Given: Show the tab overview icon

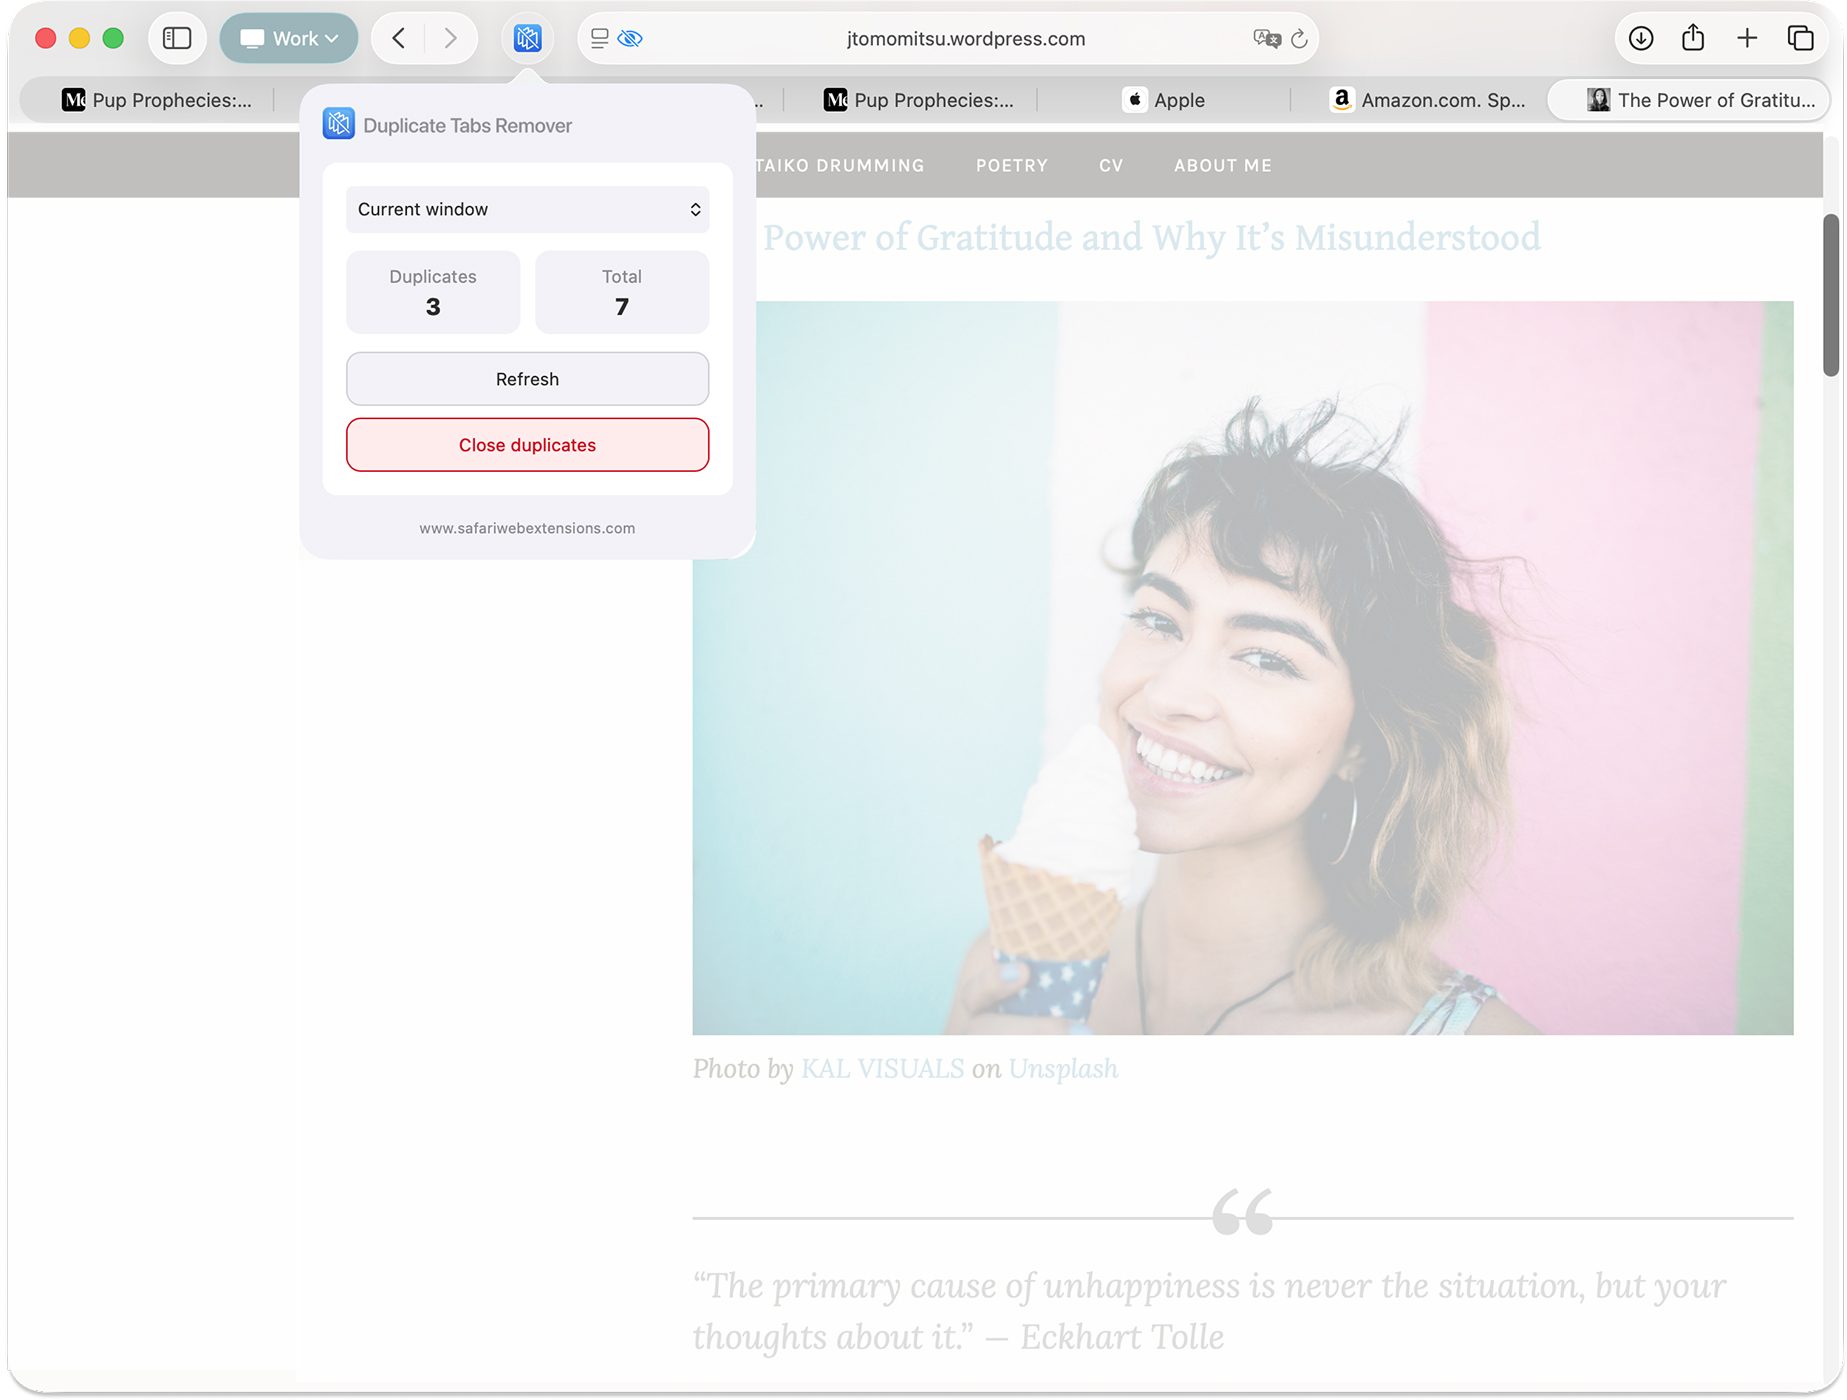Looking at the screenshot, I should pos(1799,39).
